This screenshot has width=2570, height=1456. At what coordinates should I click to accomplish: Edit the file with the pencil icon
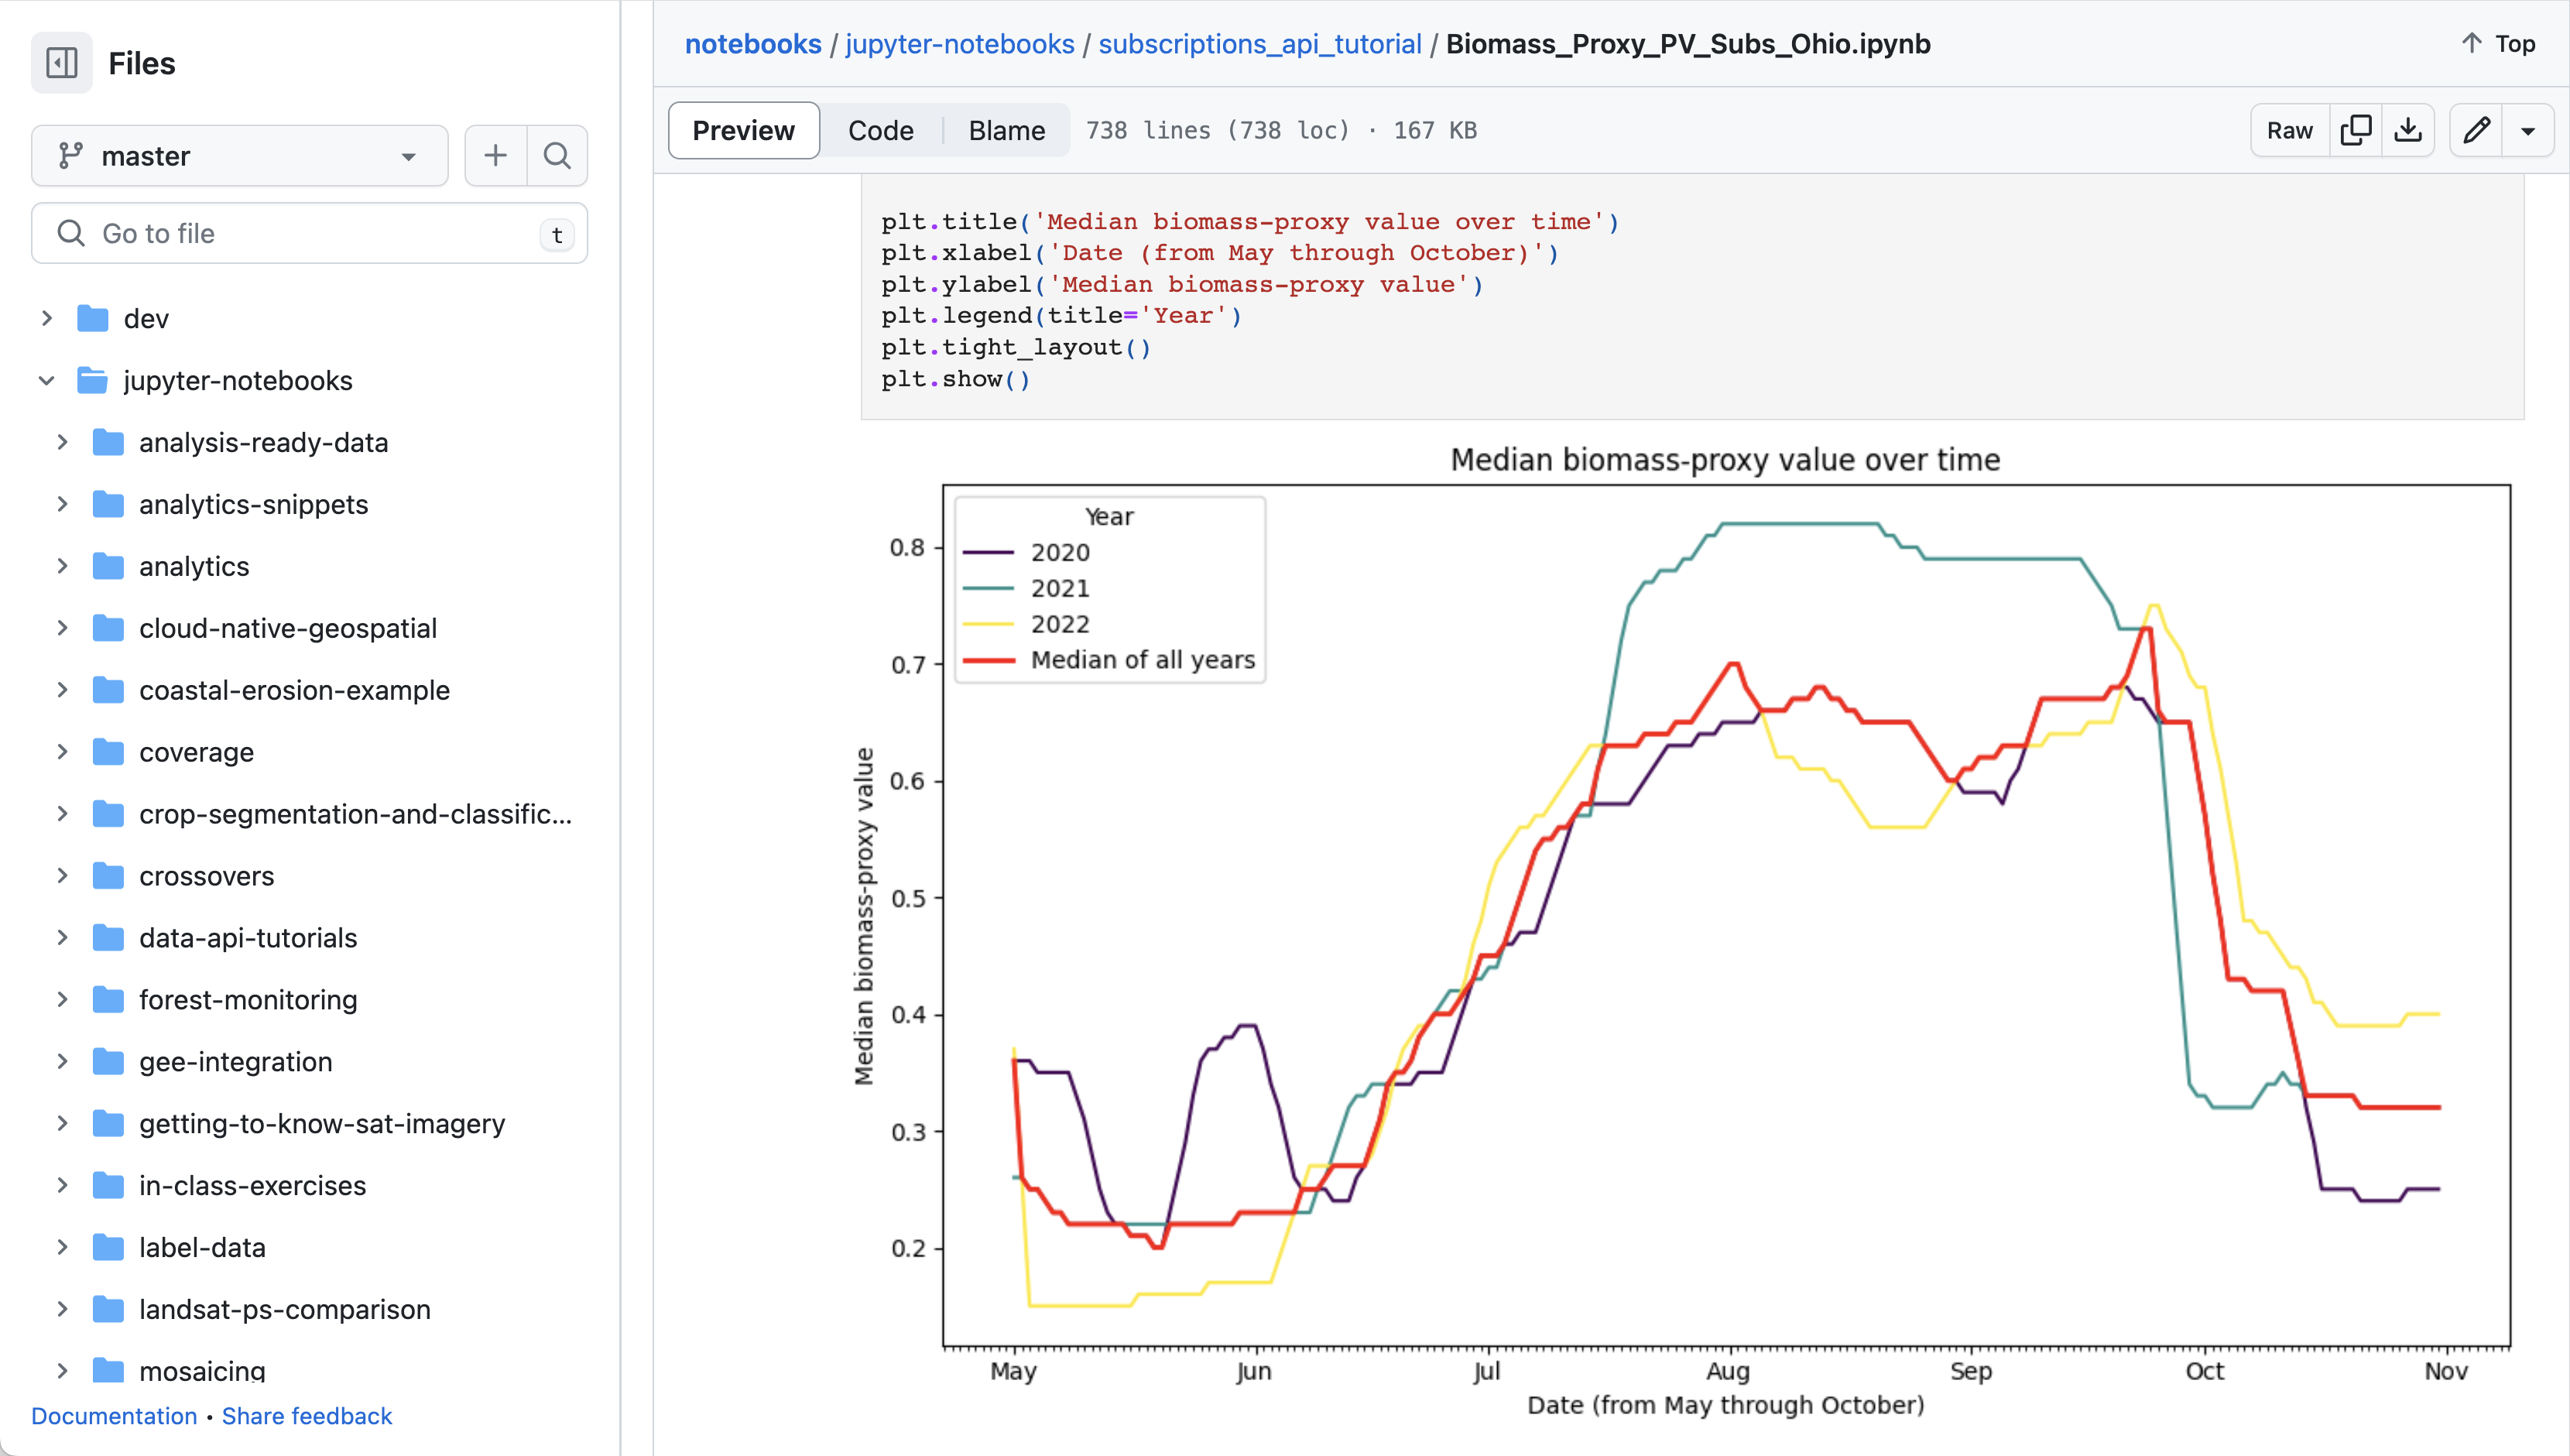[2477, 130]
